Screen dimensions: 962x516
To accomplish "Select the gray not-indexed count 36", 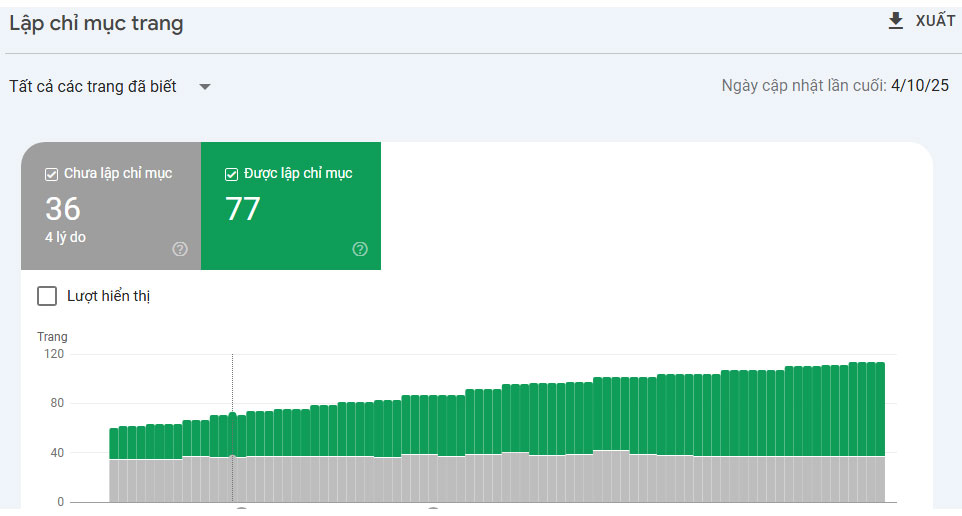I will 63,208.
